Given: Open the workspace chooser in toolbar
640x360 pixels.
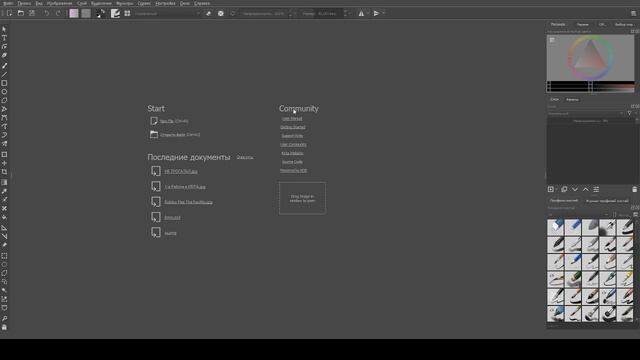Looking at the screenshot, I should (633, 13).
